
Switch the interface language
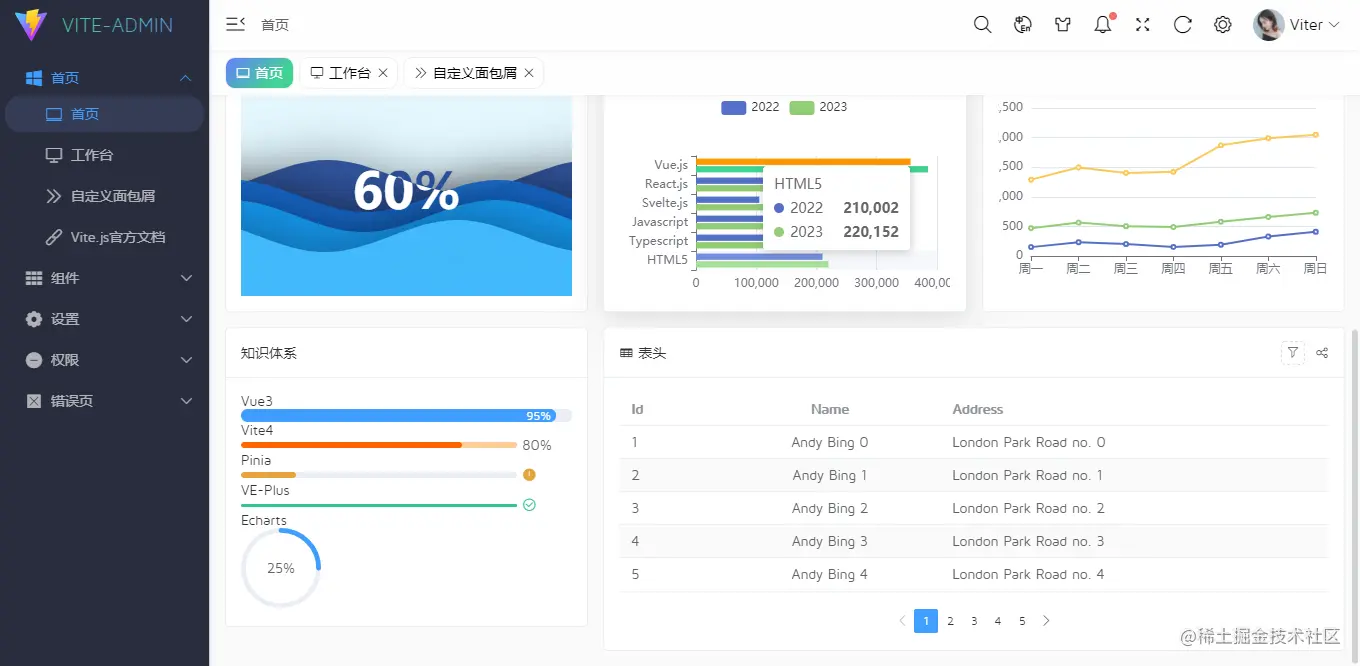(x=1022, y=24)
